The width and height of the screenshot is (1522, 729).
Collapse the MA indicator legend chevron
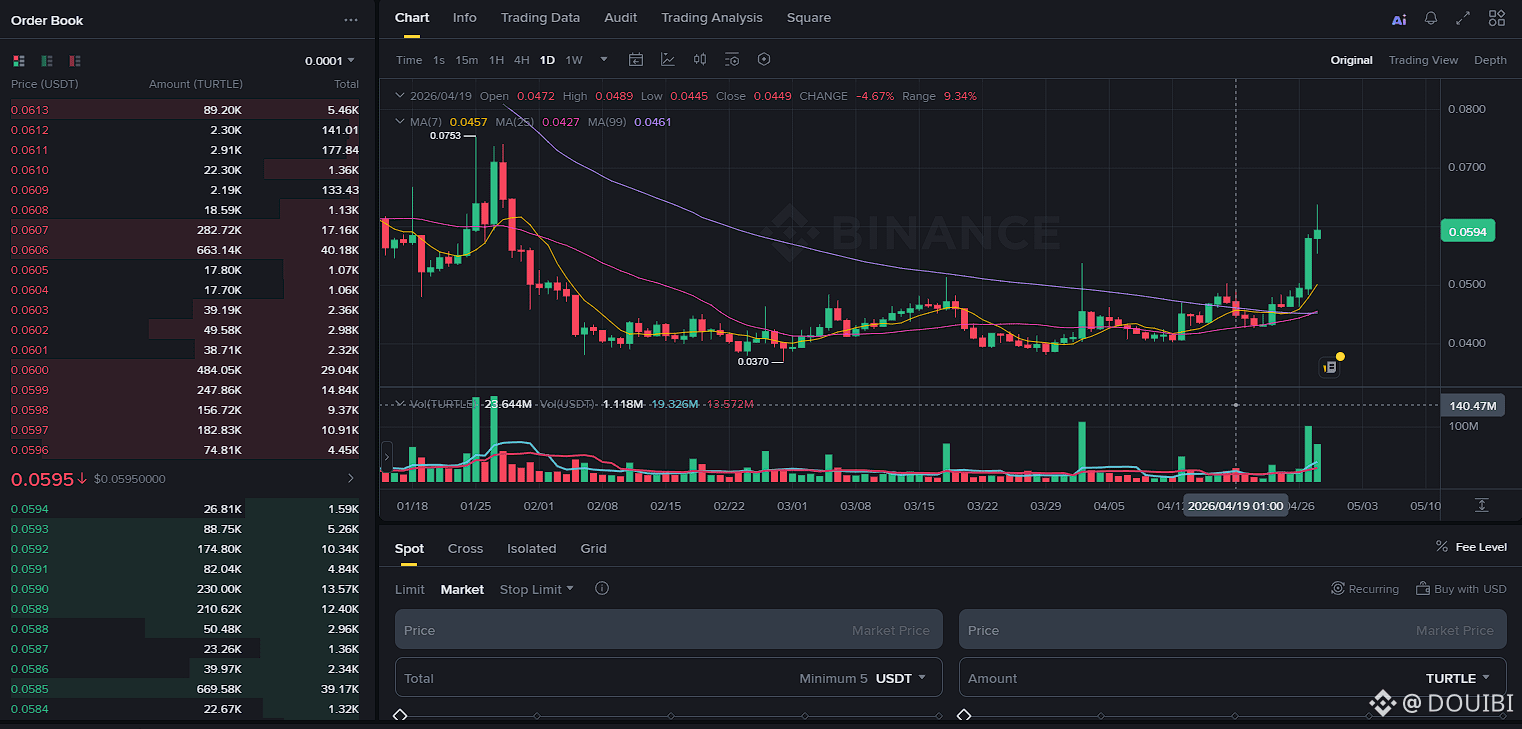click(401, 122)
